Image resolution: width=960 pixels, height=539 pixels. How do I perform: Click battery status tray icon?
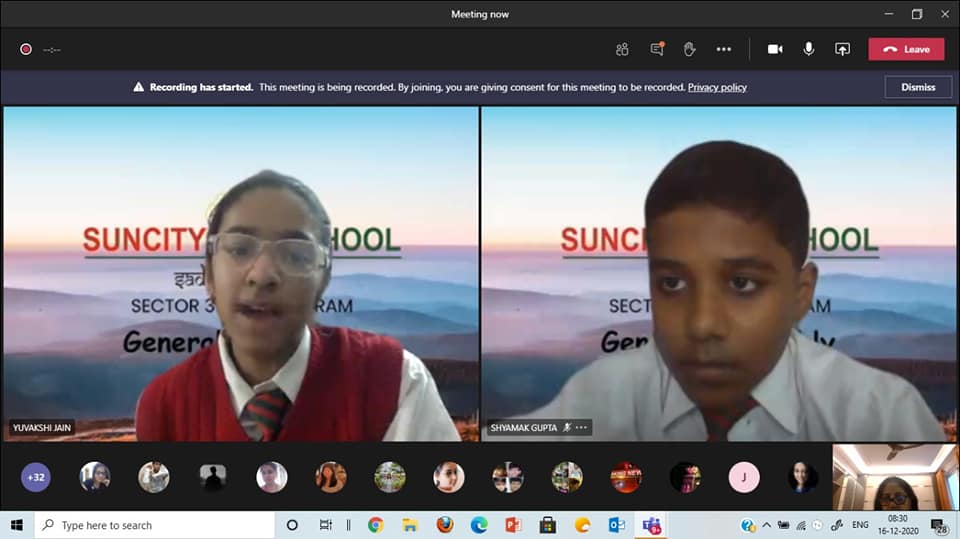tap(783, 525)
